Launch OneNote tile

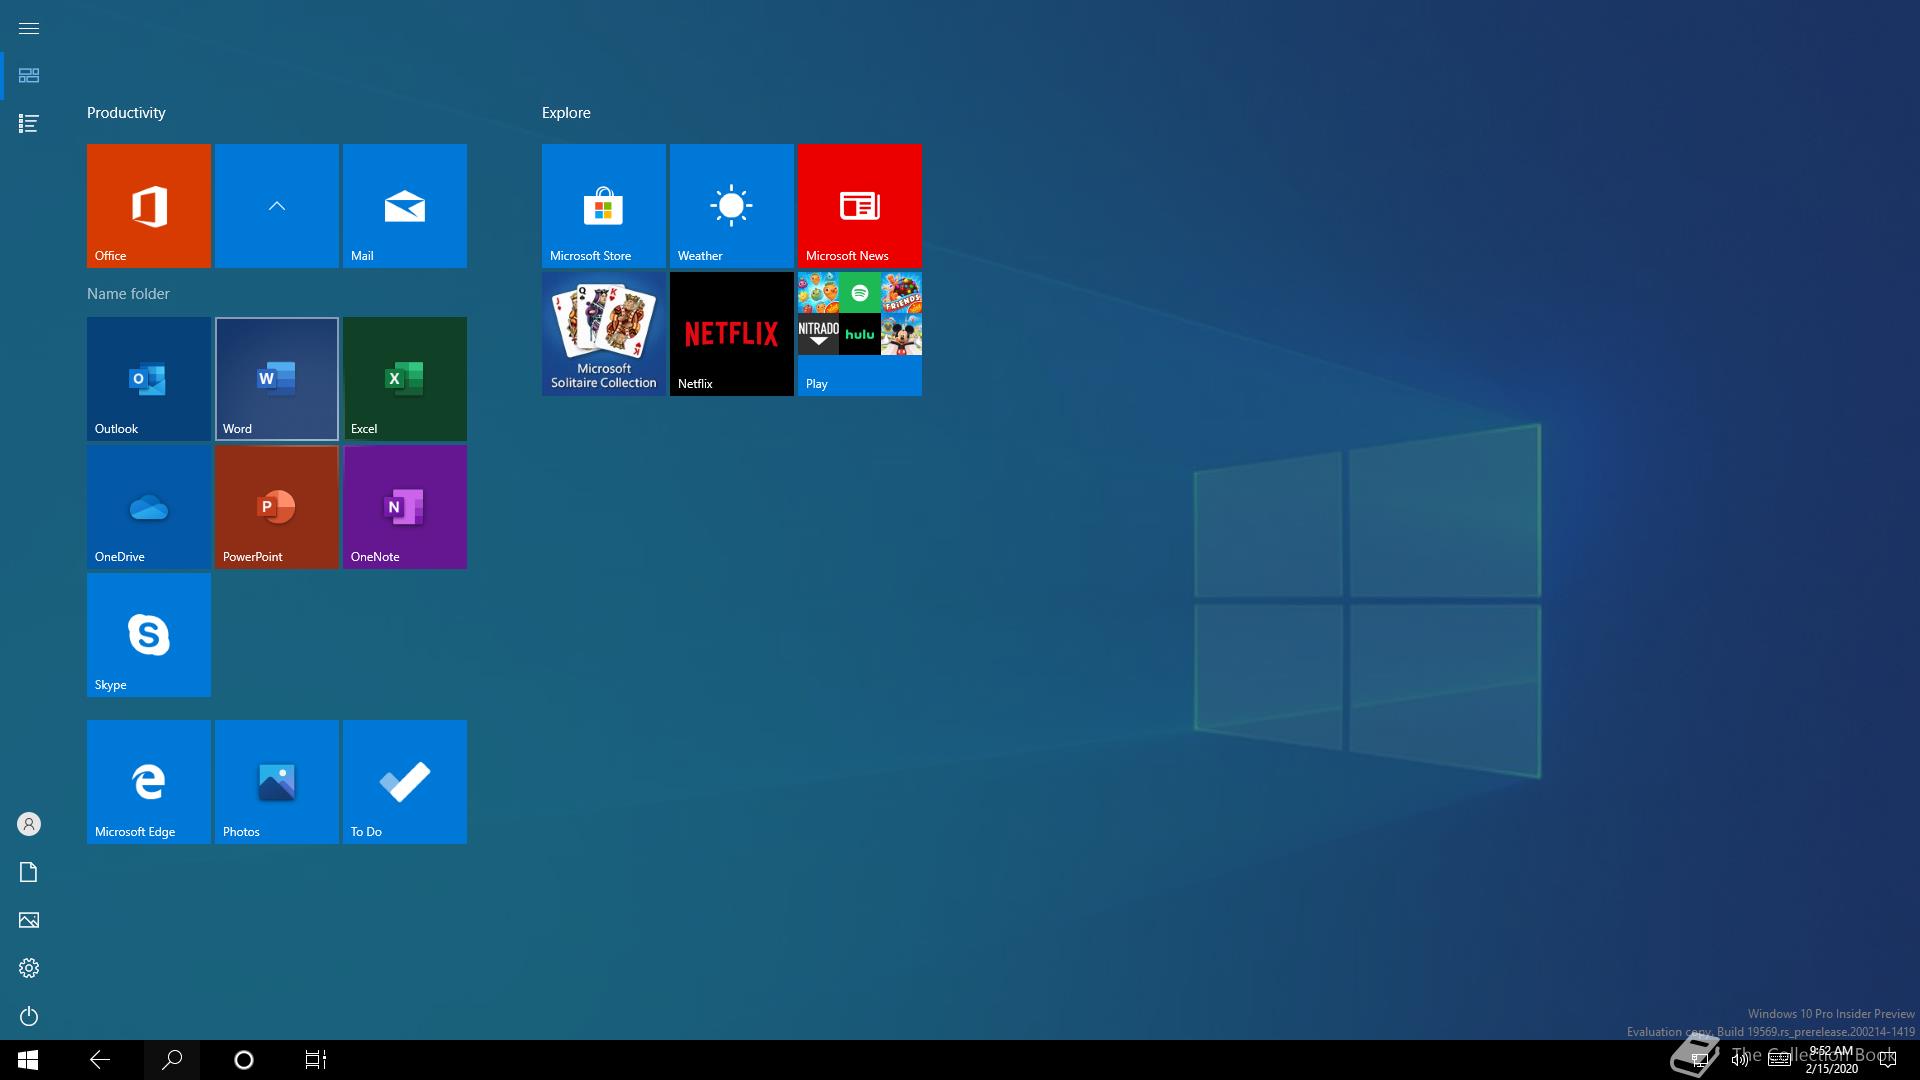(404, 507)
